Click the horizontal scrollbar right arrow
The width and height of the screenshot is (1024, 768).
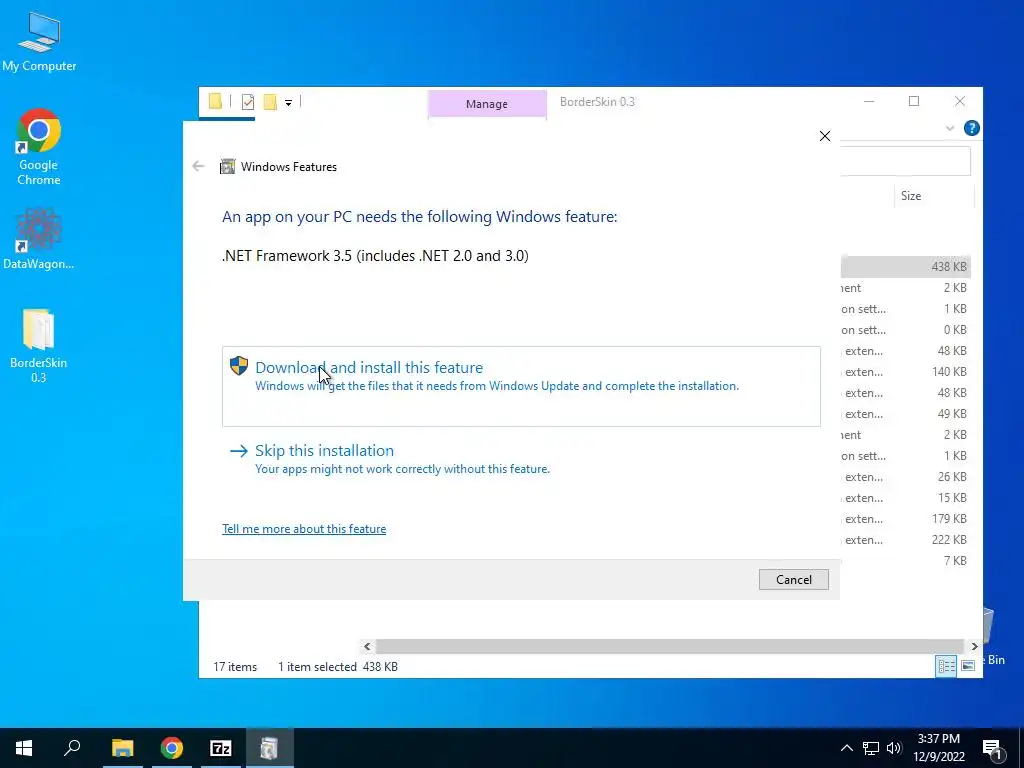click(x=974, y=647)
